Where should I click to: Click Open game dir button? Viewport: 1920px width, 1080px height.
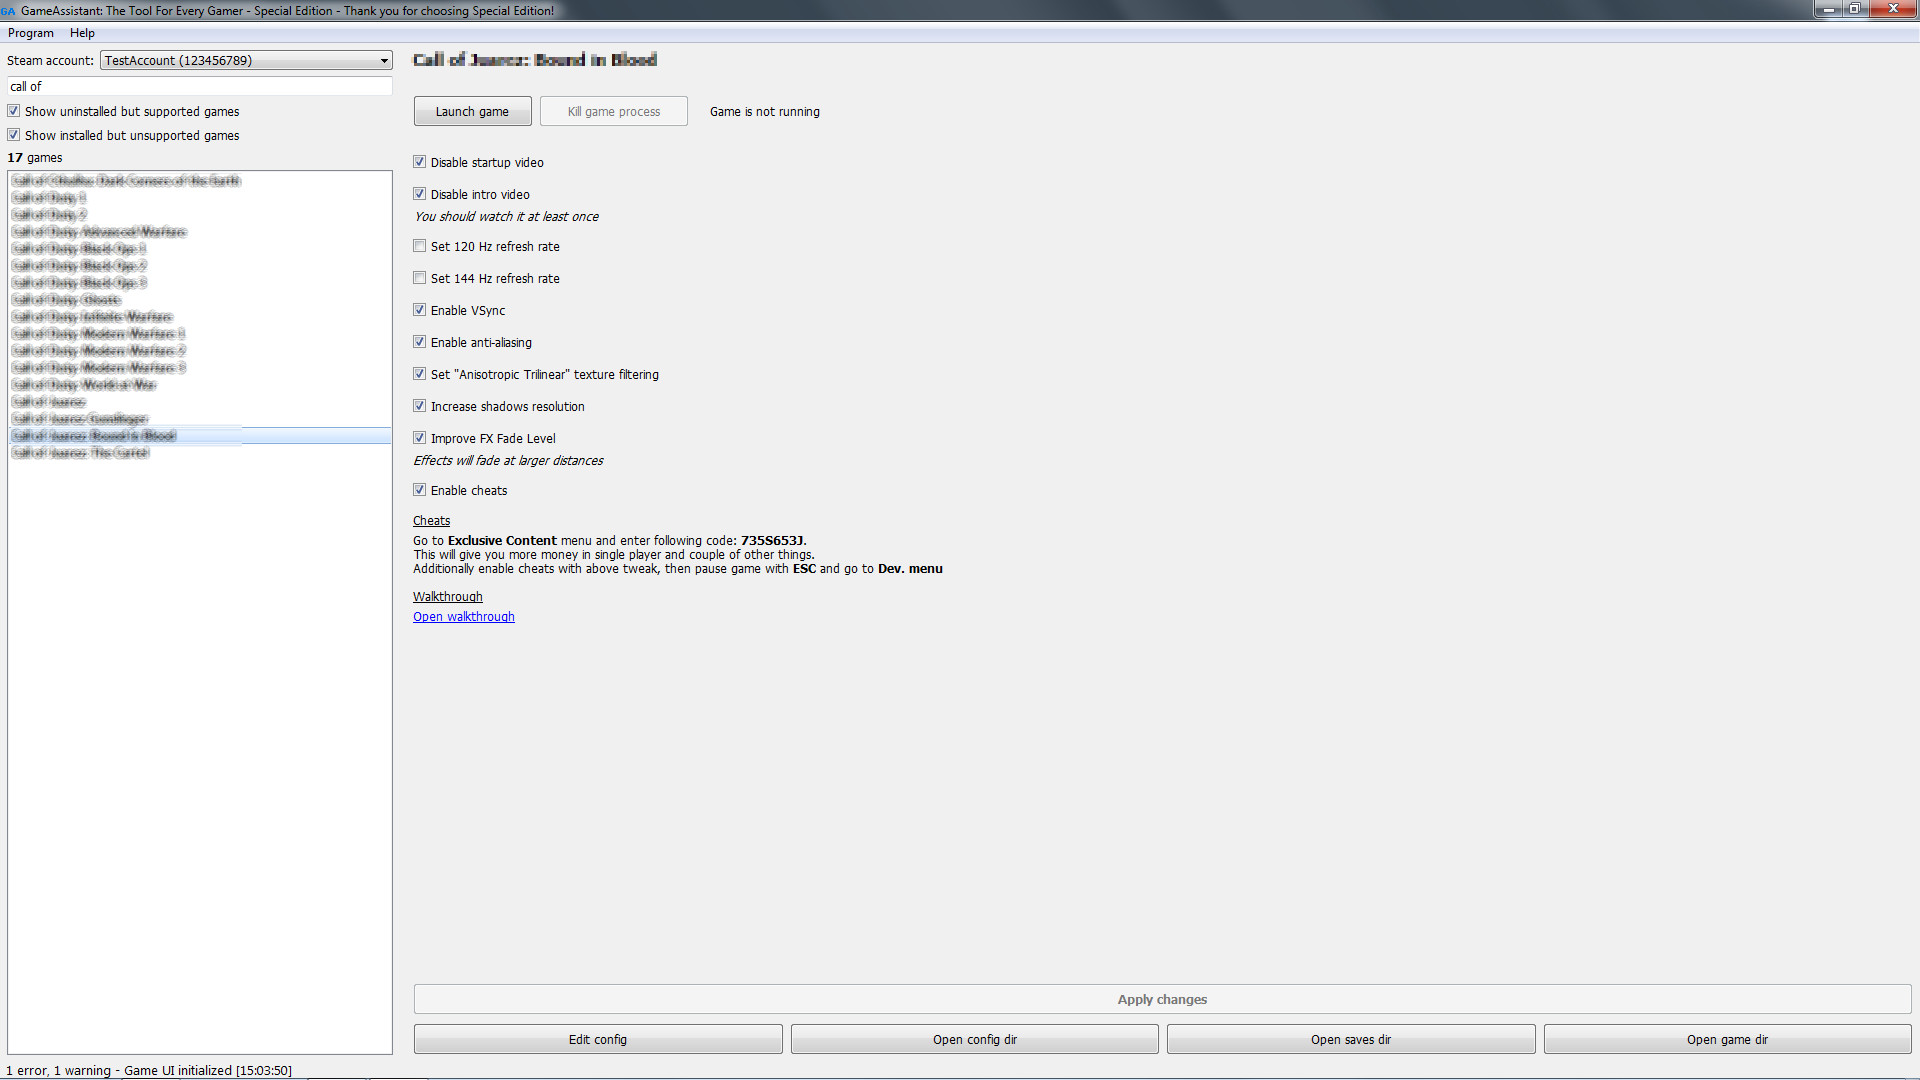coord(1727,1039)
